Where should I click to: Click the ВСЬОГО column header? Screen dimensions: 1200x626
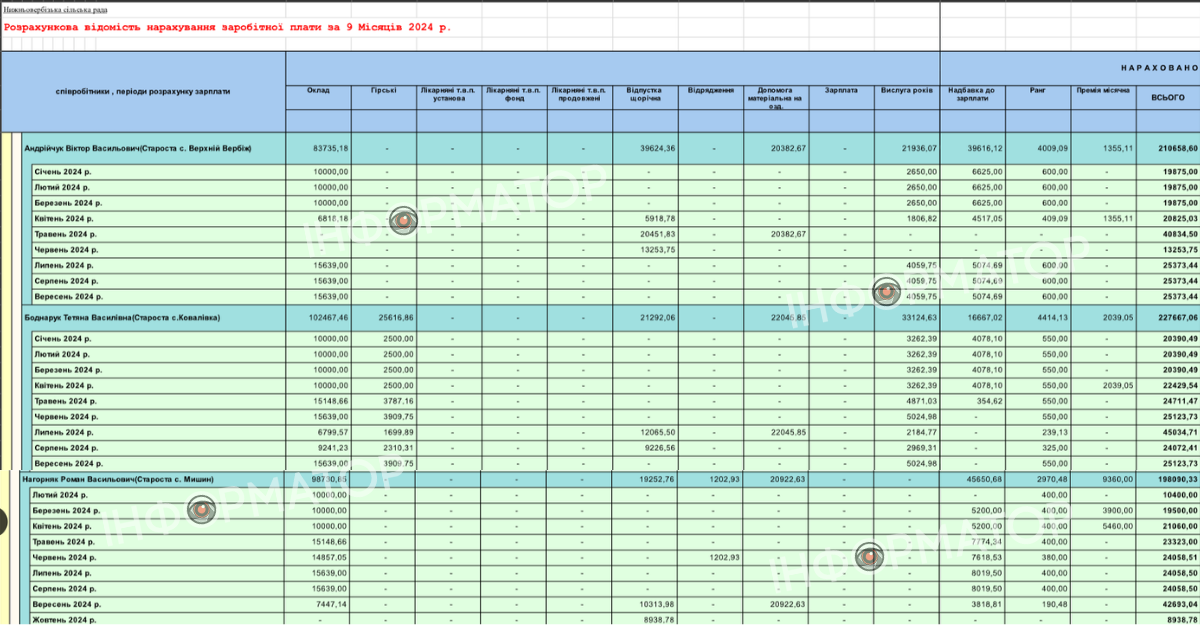tap(1167, 97)
